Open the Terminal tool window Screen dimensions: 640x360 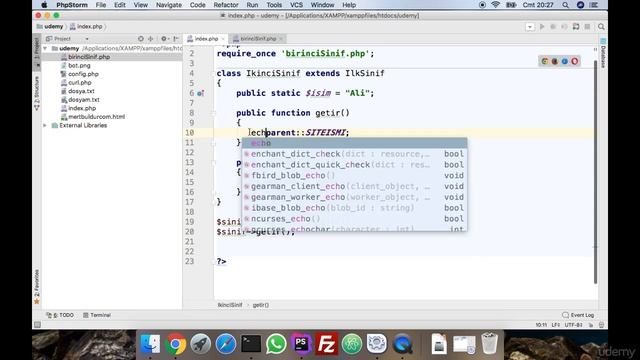(97, 315)
